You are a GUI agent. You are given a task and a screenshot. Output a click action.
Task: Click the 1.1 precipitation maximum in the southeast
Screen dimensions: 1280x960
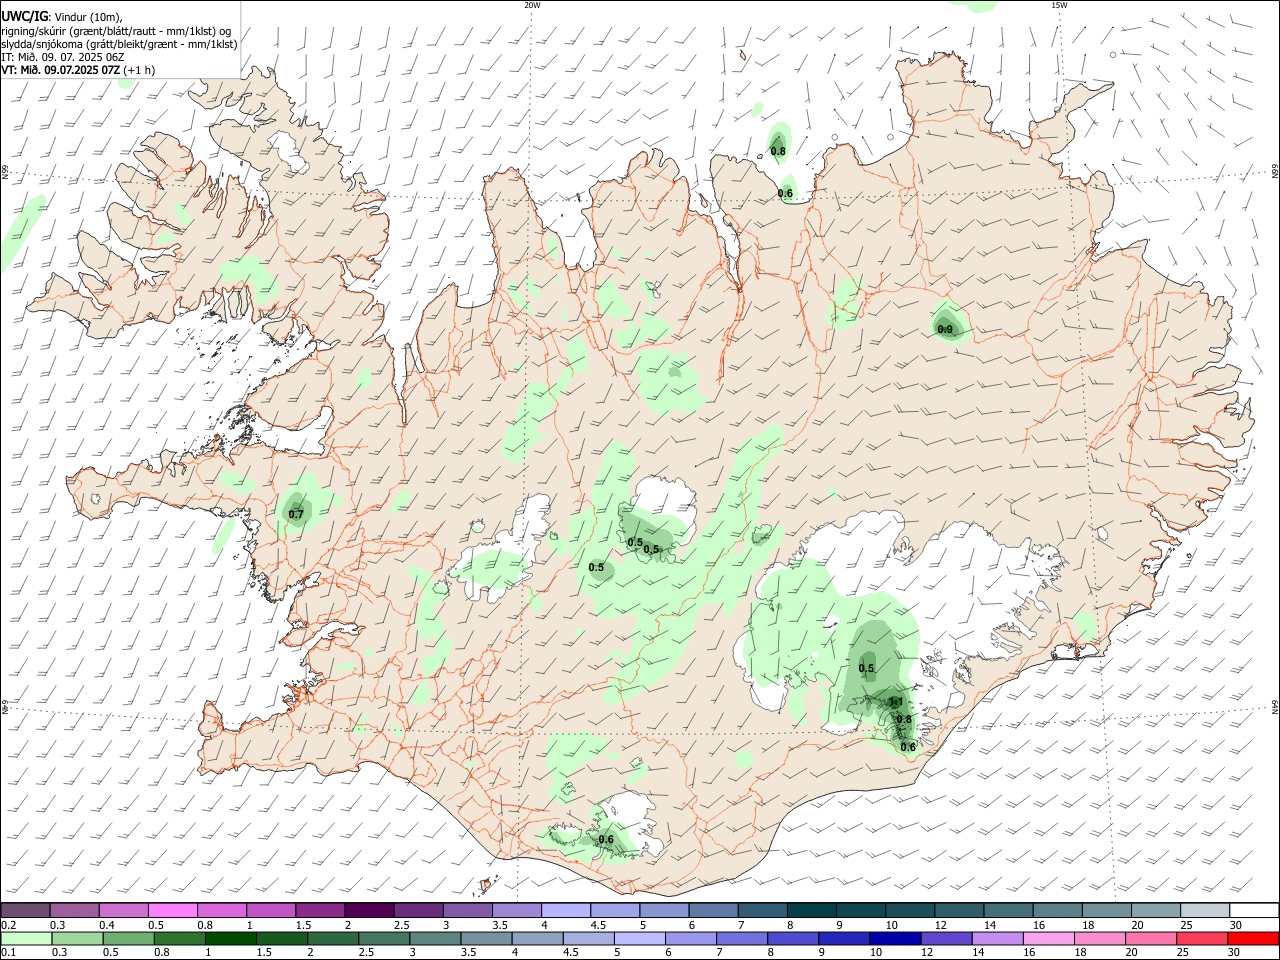pos(896,702)
